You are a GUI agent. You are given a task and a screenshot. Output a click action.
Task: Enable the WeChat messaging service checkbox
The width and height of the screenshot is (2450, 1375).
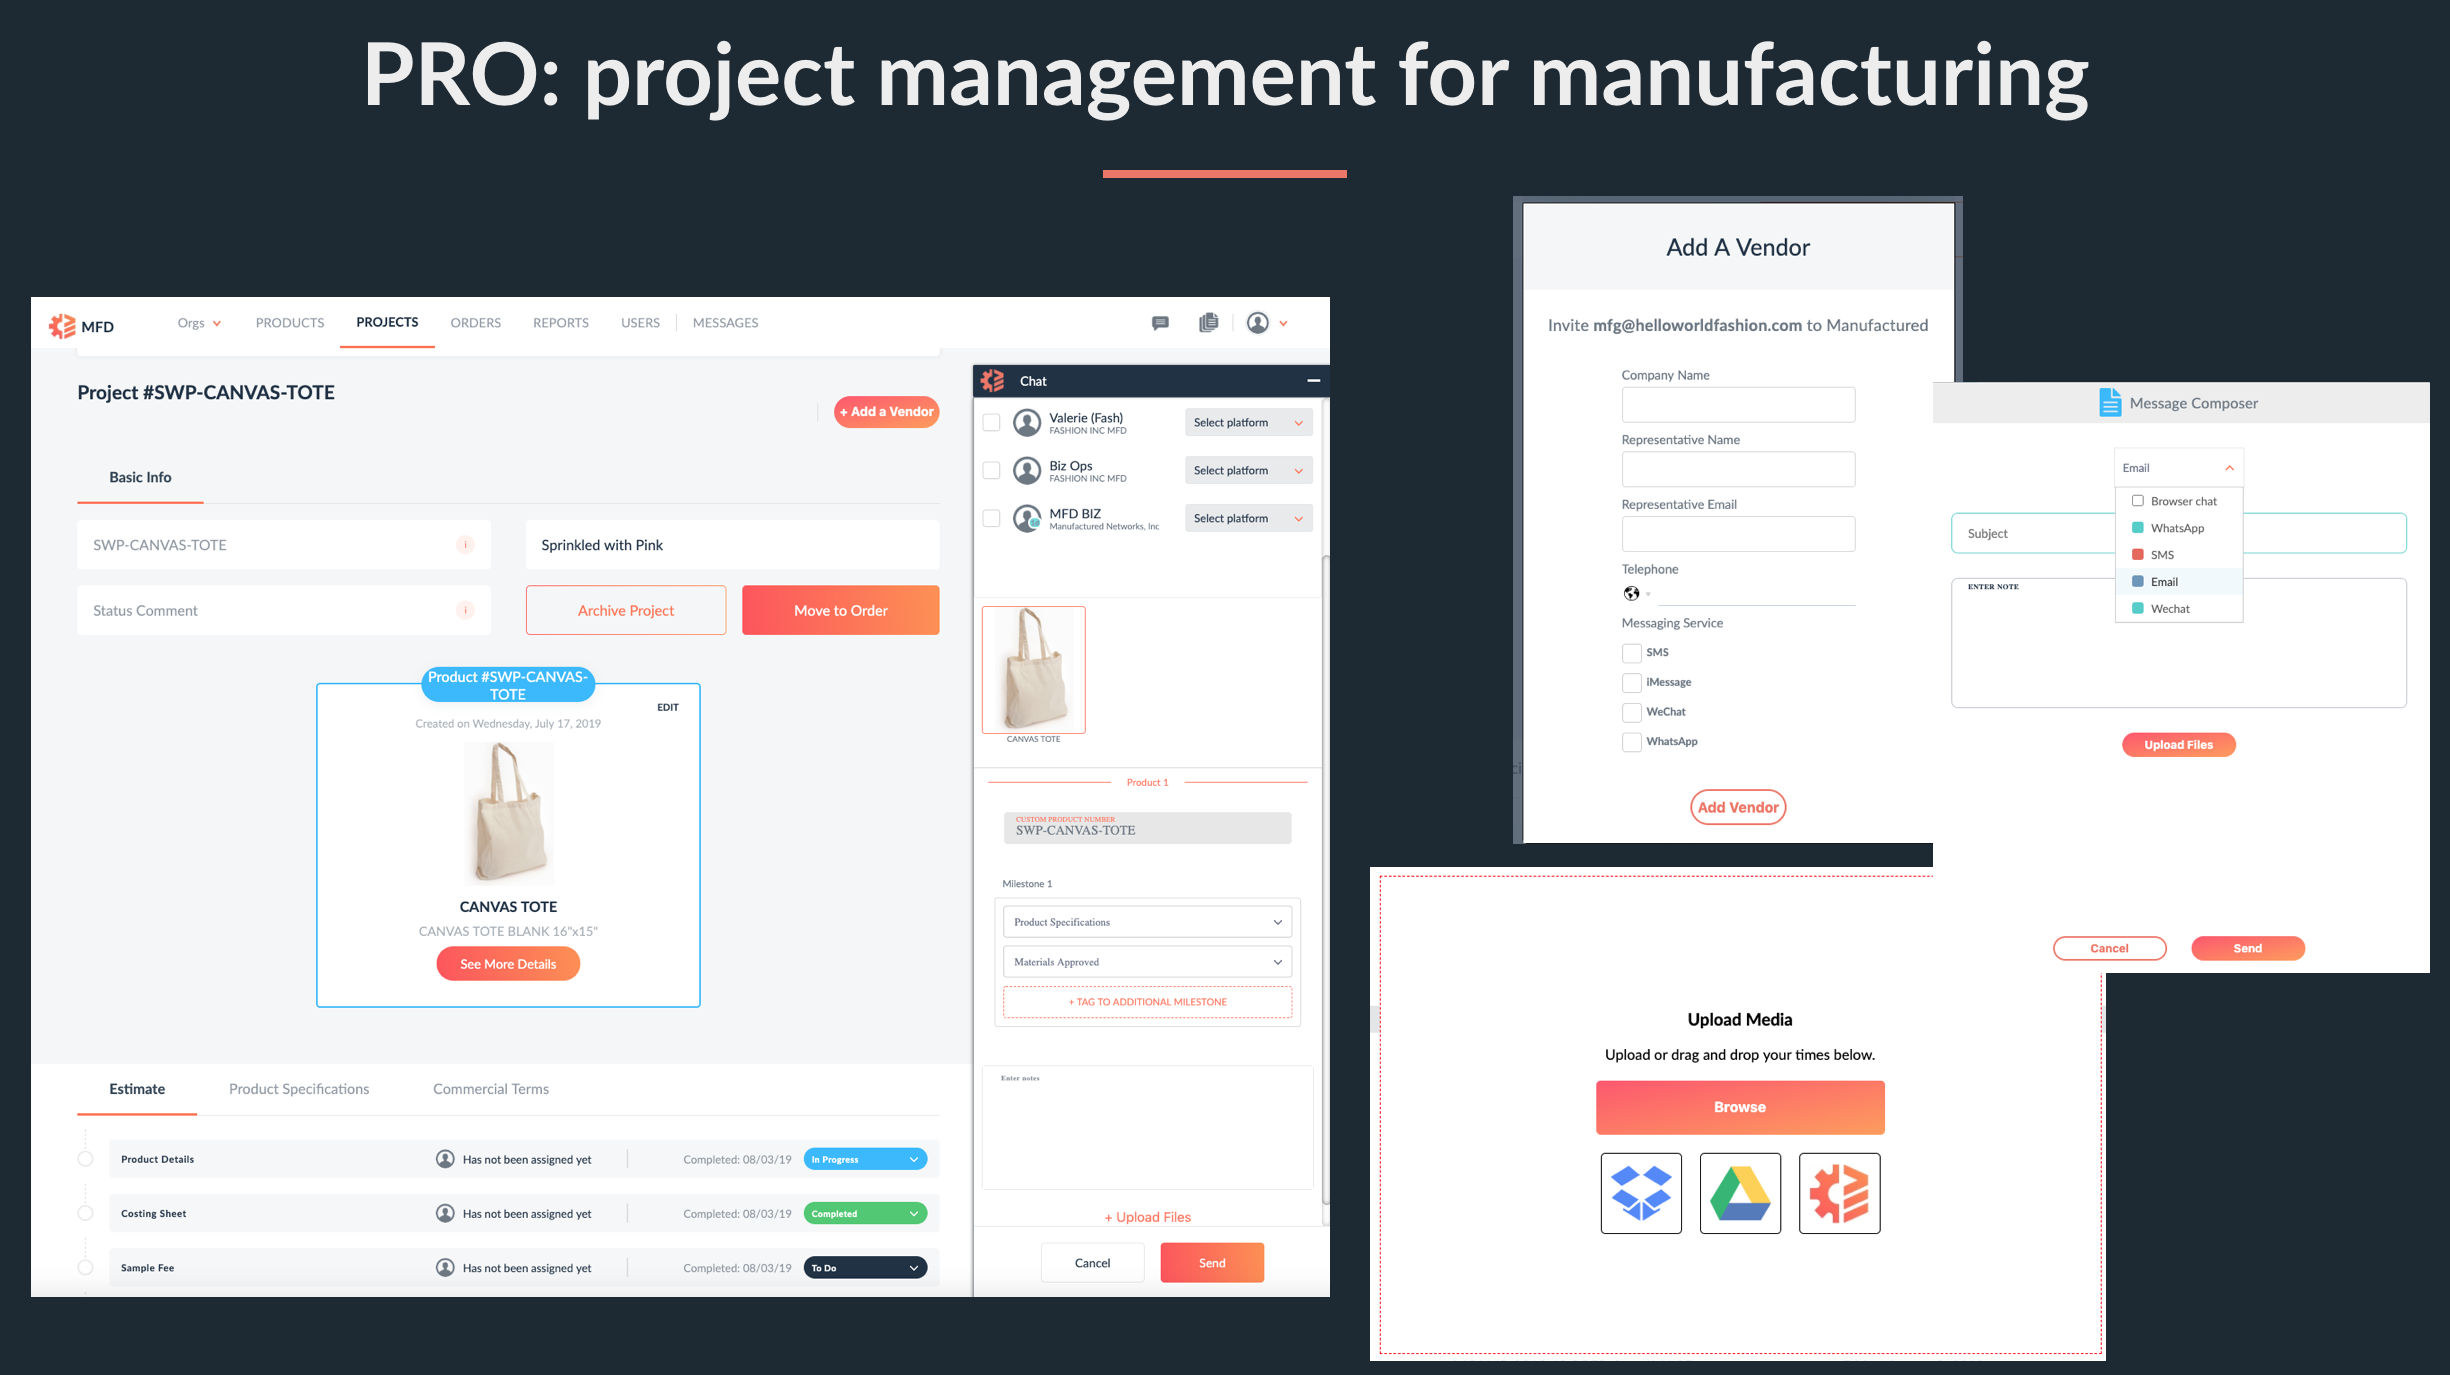click(x=1631, y=712)
